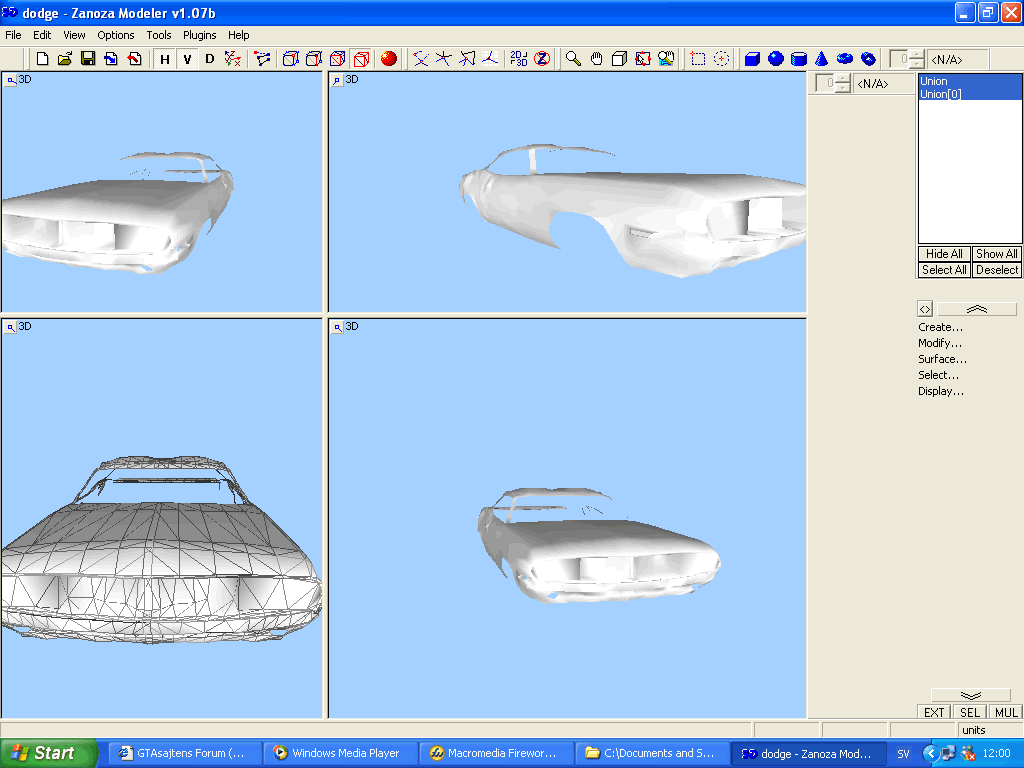Screen dimensions: 1024x768
Task: Open the Plugins menu
Action: tap(199, 35)
